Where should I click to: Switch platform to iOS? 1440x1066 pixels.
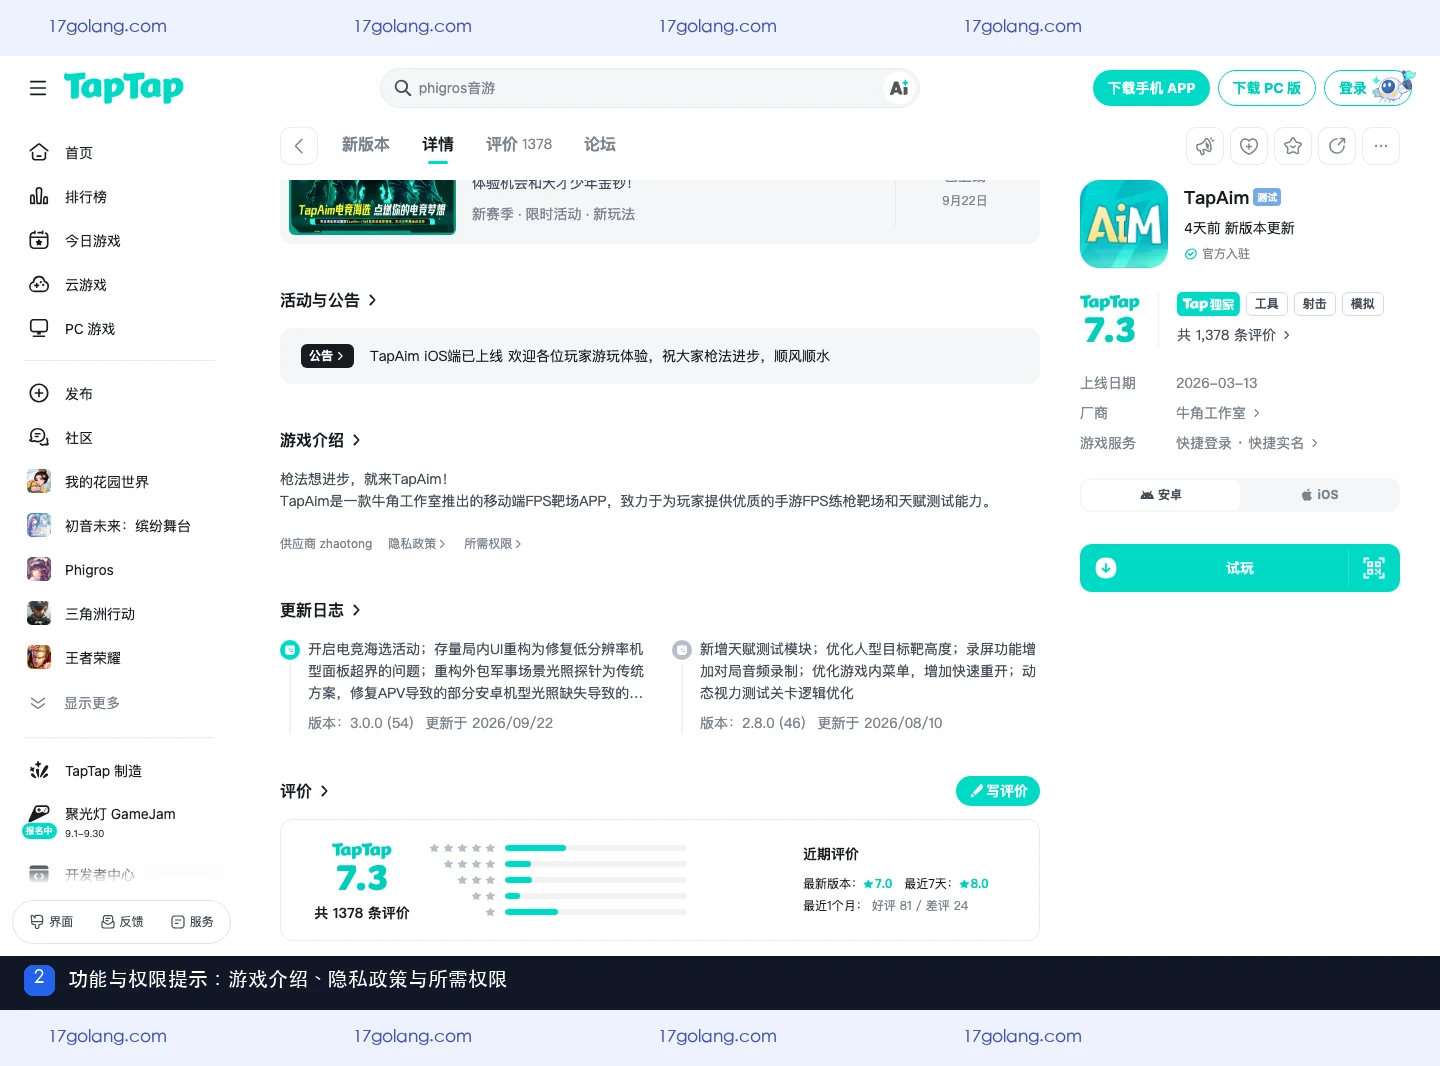pos(1319,495)
